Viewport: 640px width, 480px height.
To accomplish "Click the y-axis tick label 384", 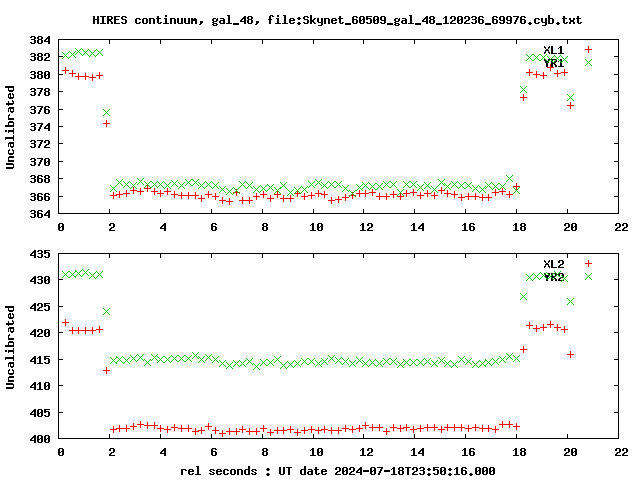I will 40,40.
